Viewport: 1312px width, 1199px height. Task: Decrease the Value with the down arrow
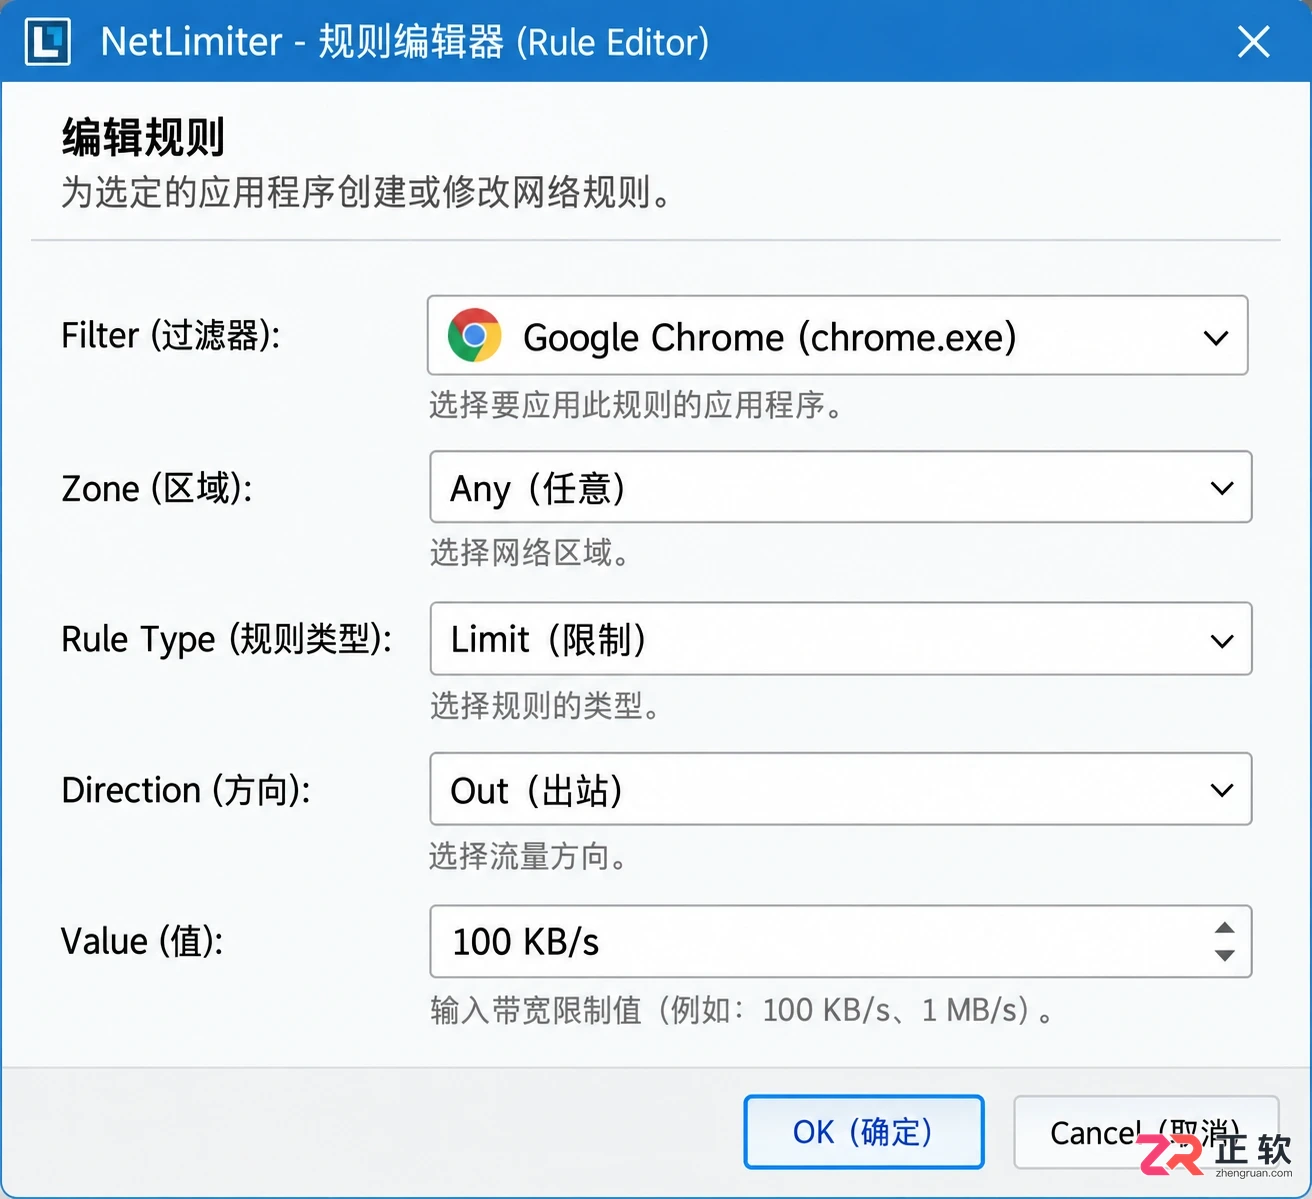coord(1224,956)
